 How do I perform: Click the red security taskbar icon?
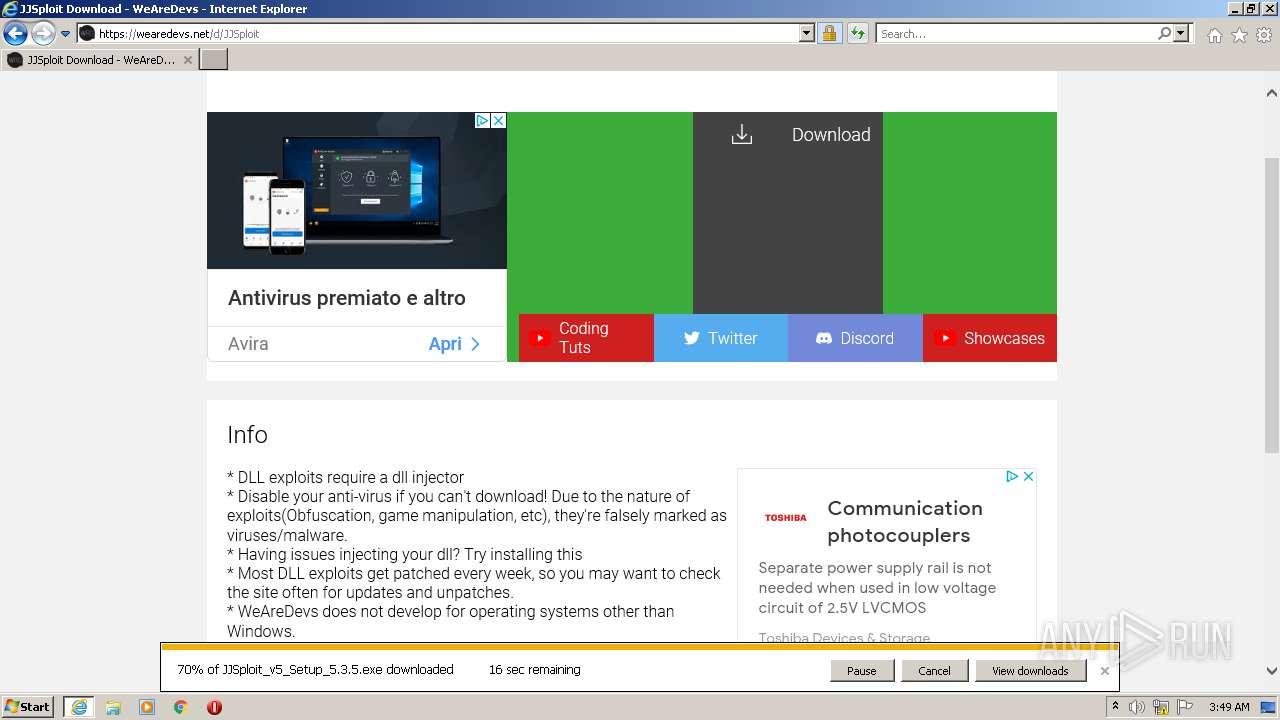pos(214,707)
